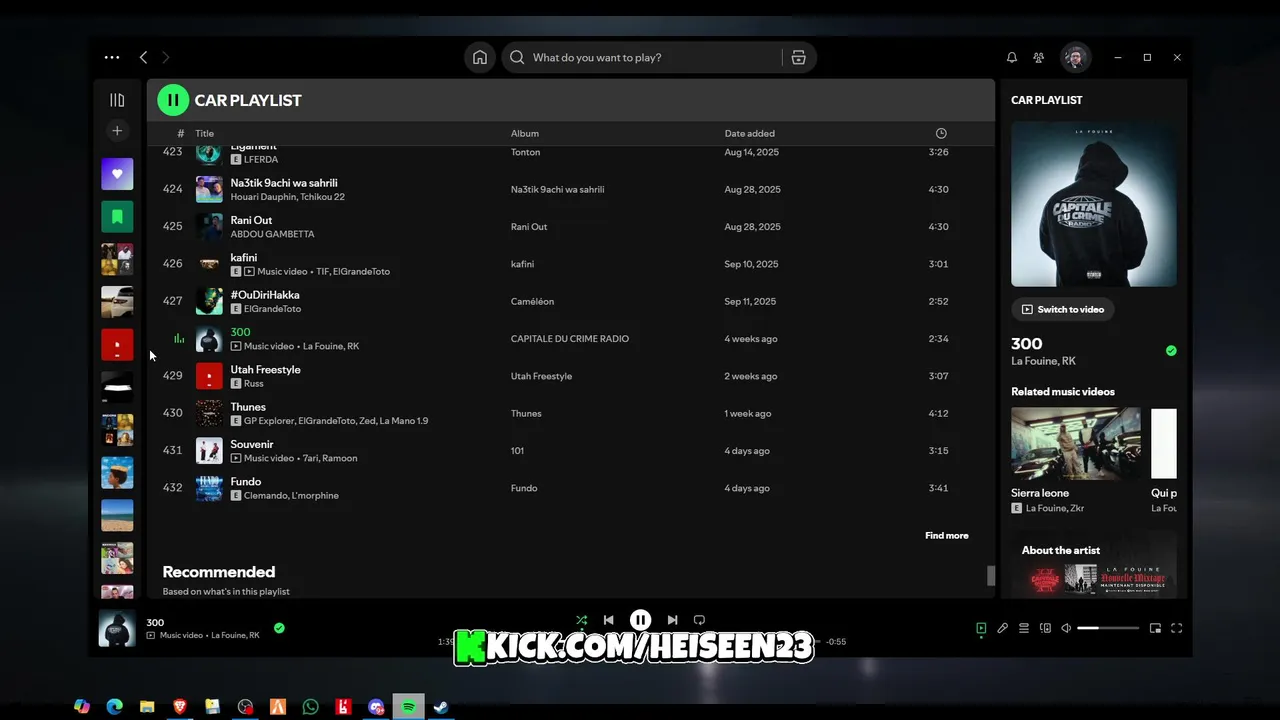Viewport: 1280px width, 720px height.
Task: Toggle Now Playing view icon
Action: [981, 628]
